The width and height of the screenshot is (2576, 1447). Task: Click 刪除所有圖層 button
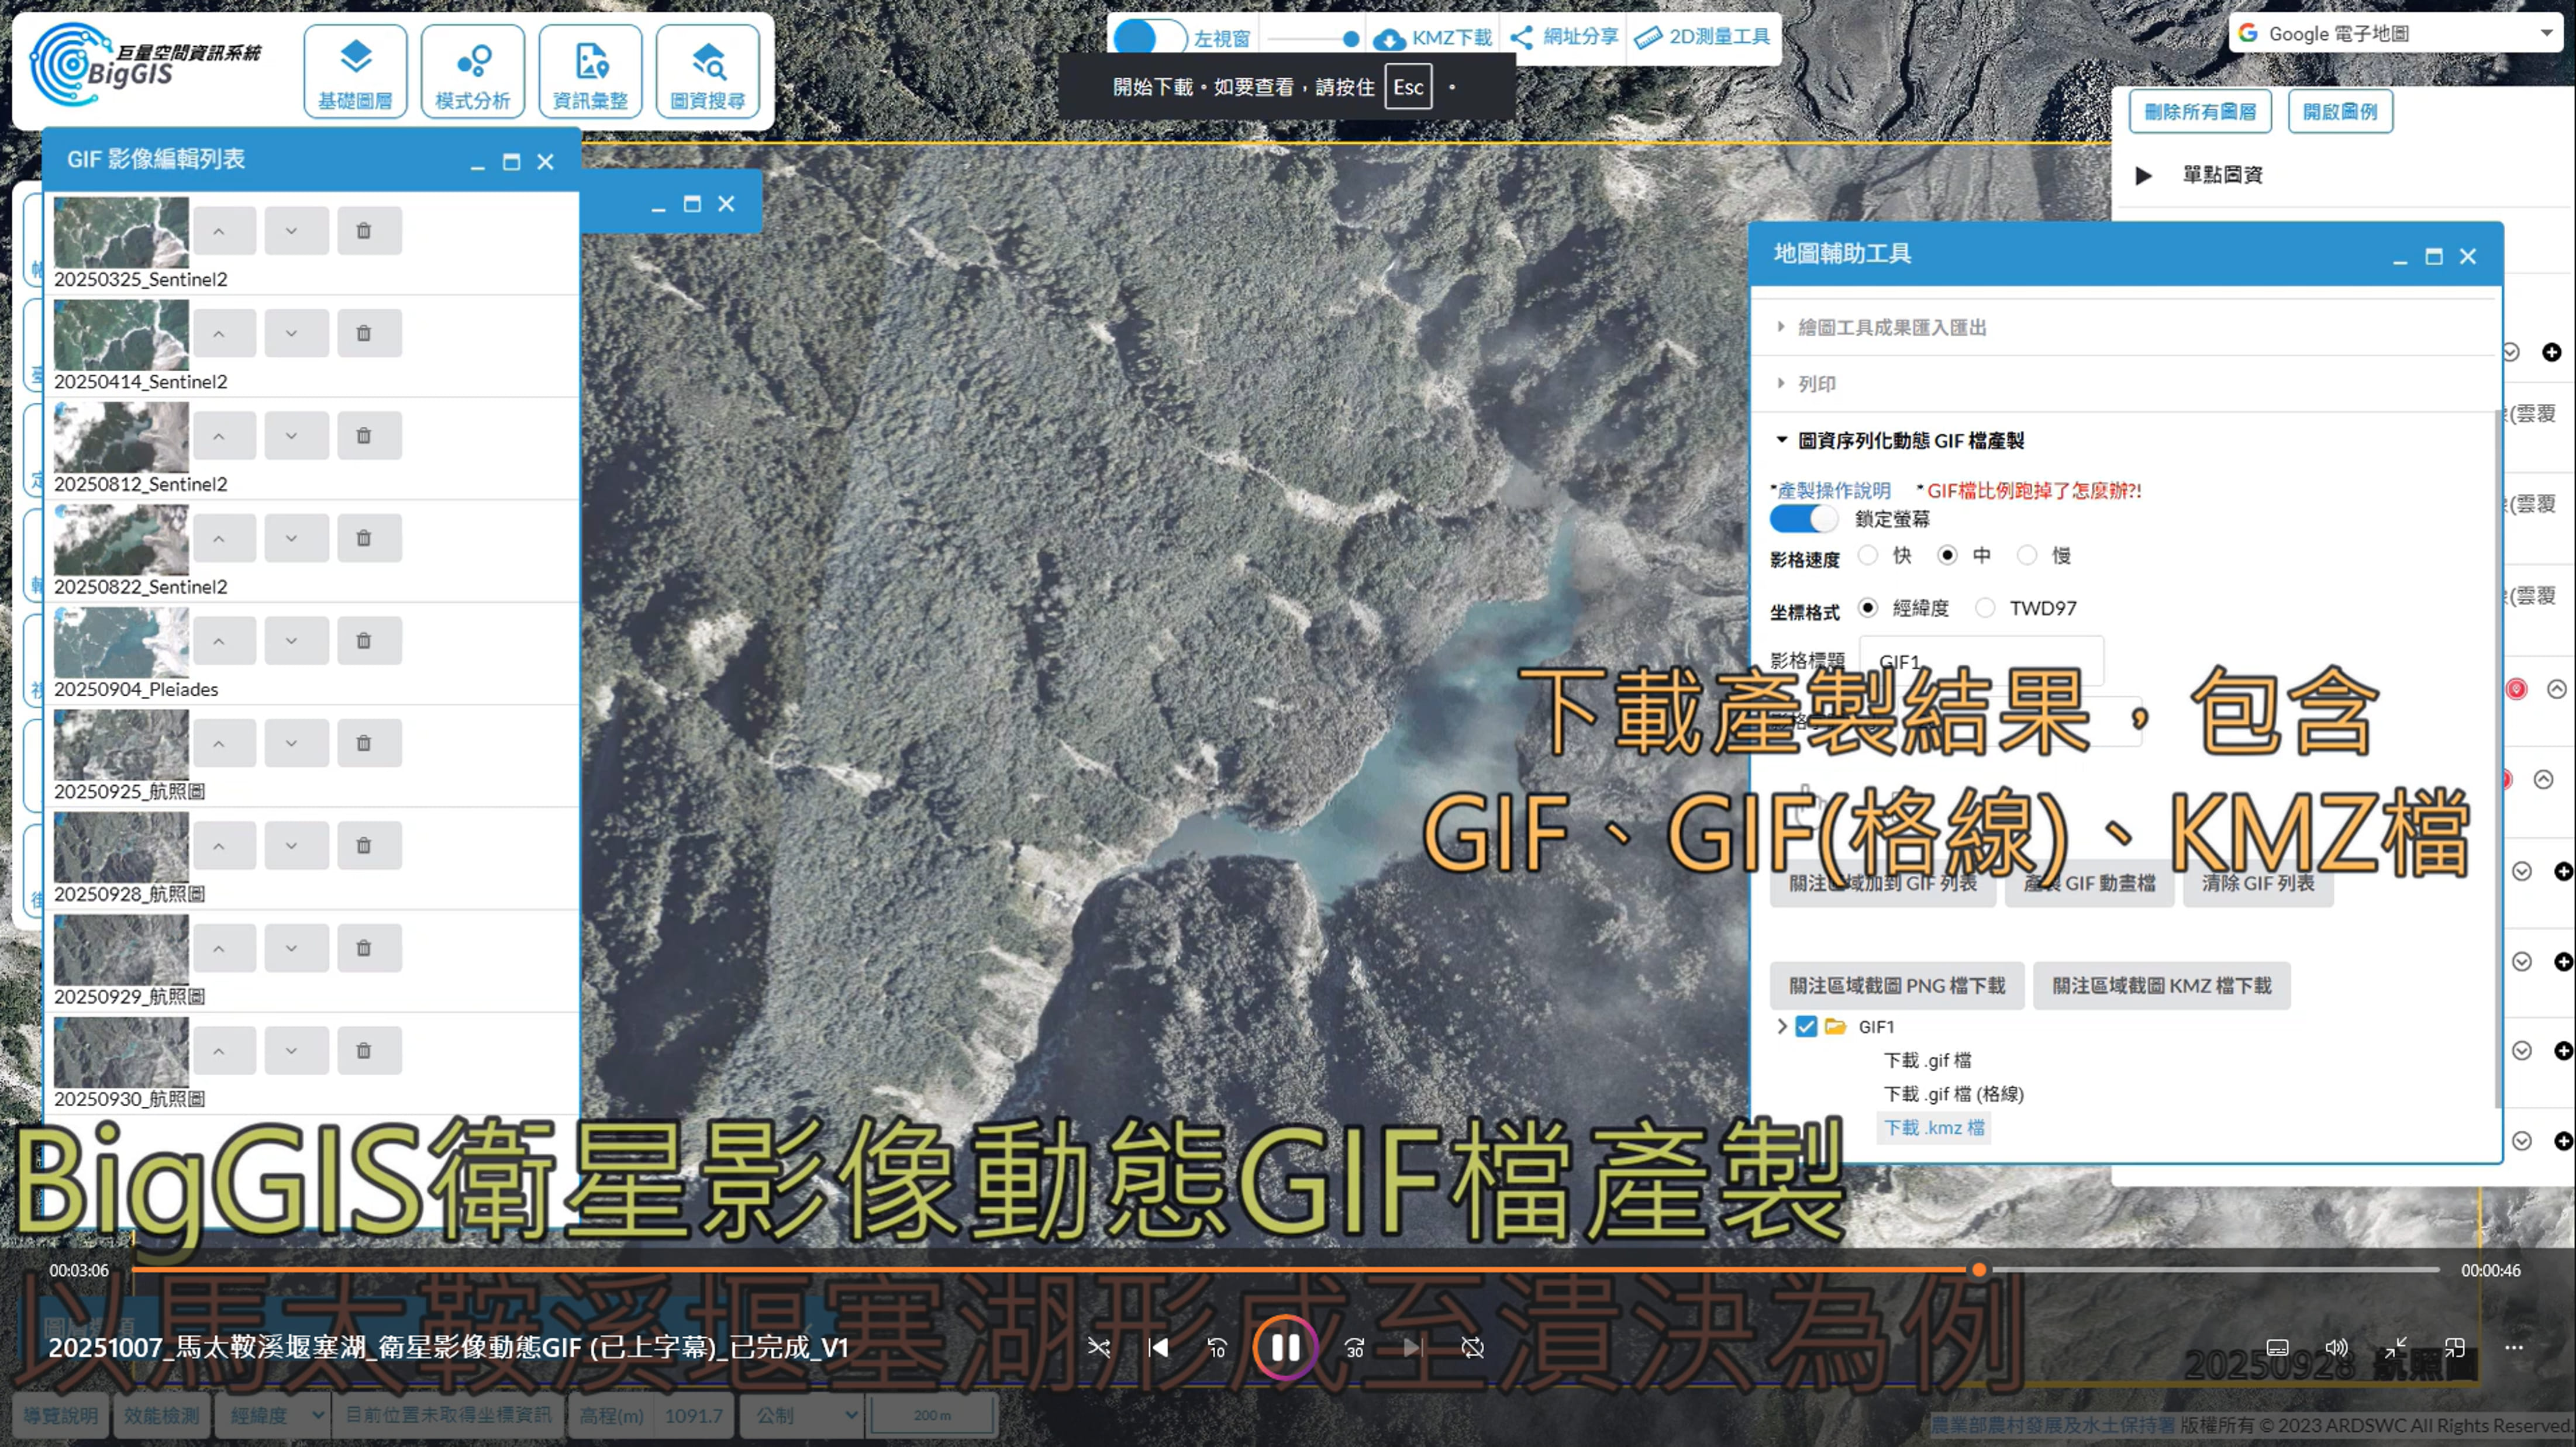2199,111
